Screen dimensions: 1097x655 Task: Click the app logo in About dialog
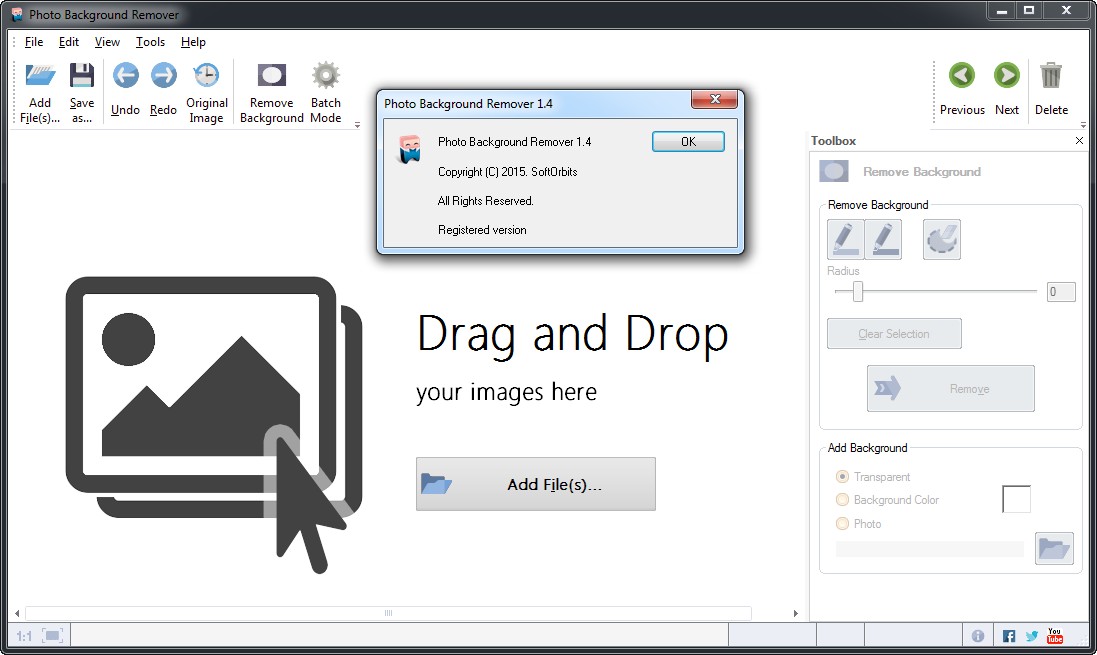coord(409,149)
